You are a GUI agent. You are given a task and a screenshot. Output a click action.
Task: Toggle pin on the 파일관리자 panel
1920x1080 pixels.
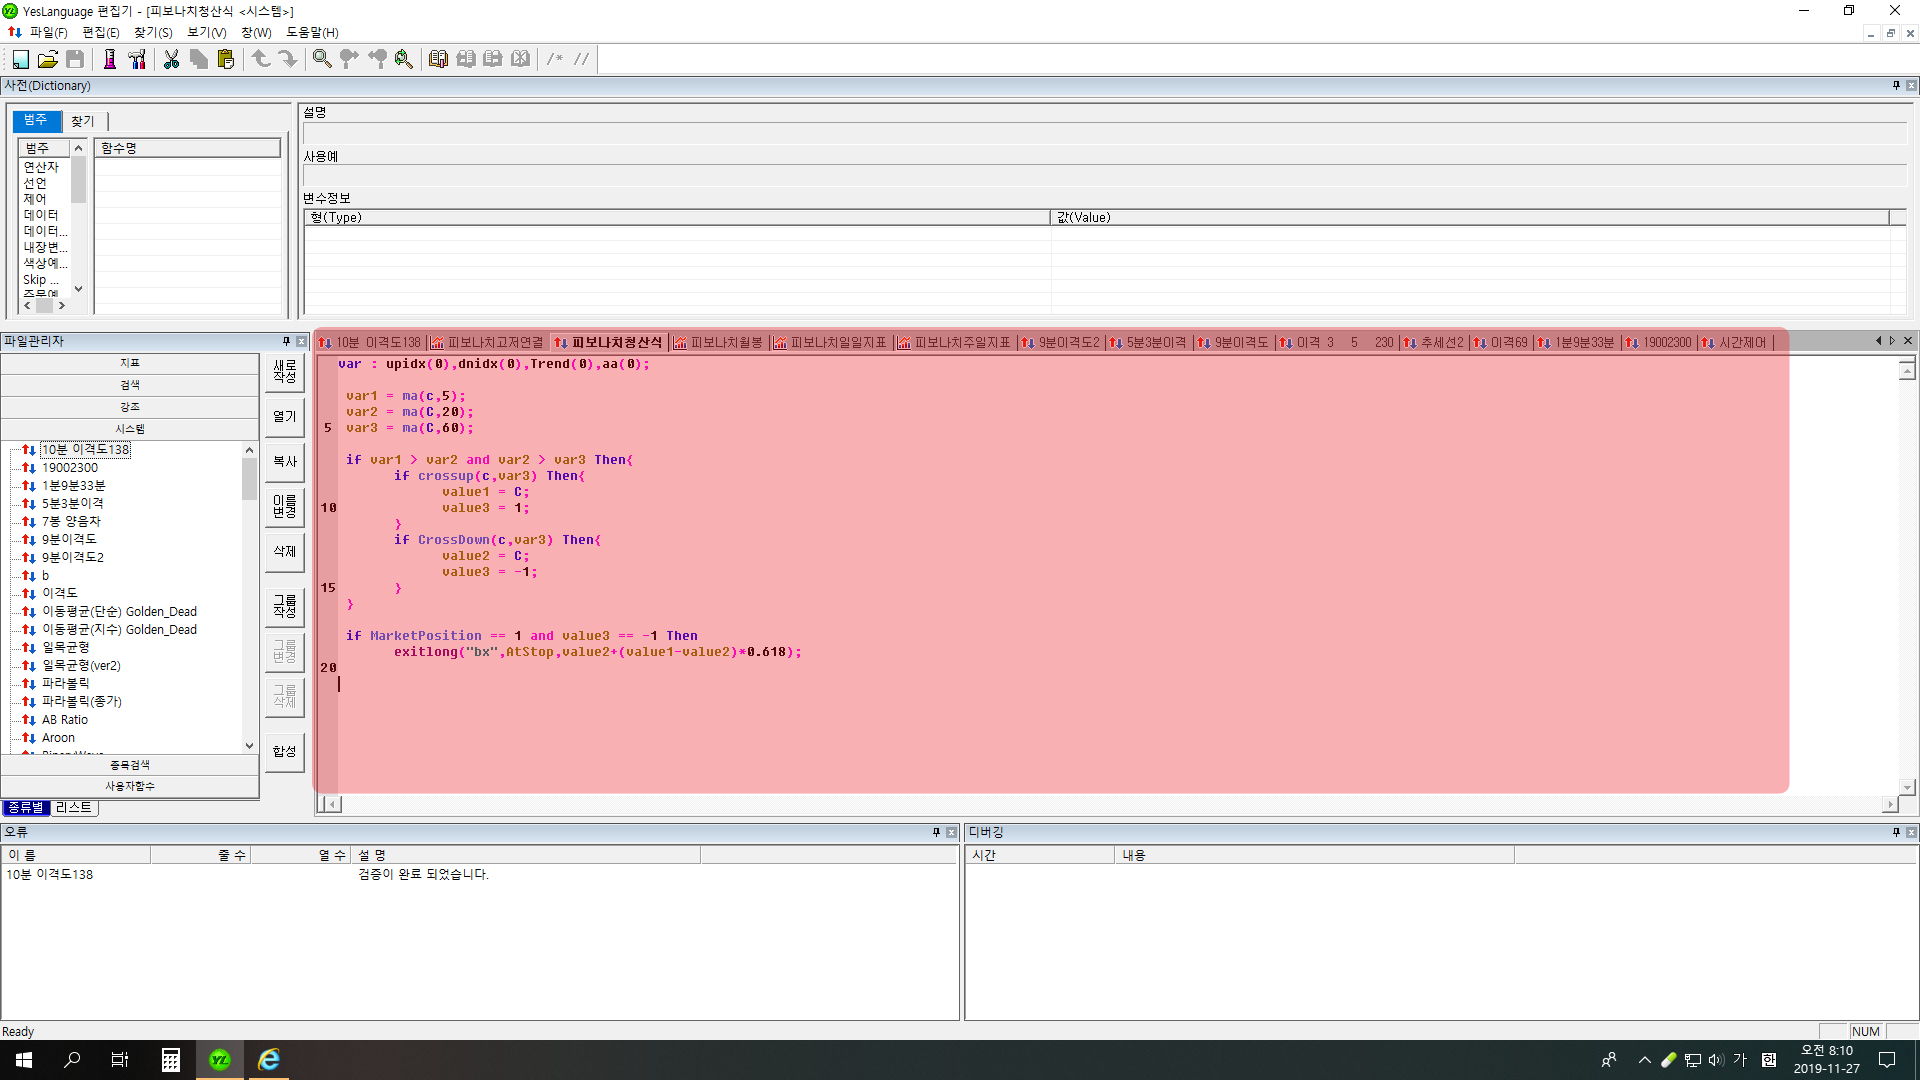click(x=286, y=341)
